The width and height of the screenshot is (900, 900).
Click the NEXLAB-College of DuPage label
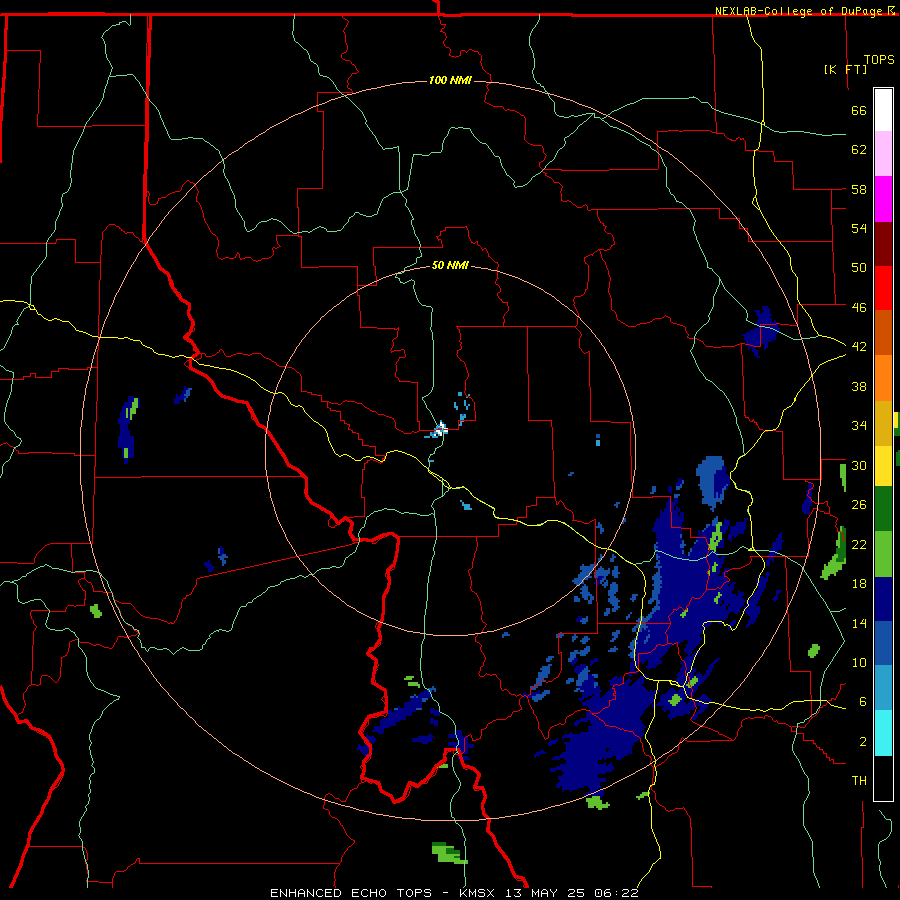(798, 11)
